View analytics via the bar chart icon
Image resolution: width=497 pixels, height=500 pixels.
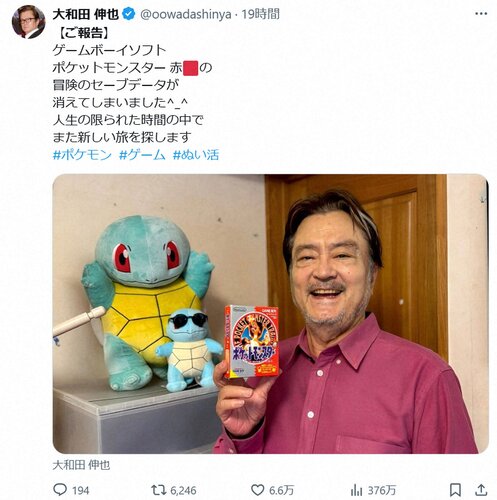356,490
